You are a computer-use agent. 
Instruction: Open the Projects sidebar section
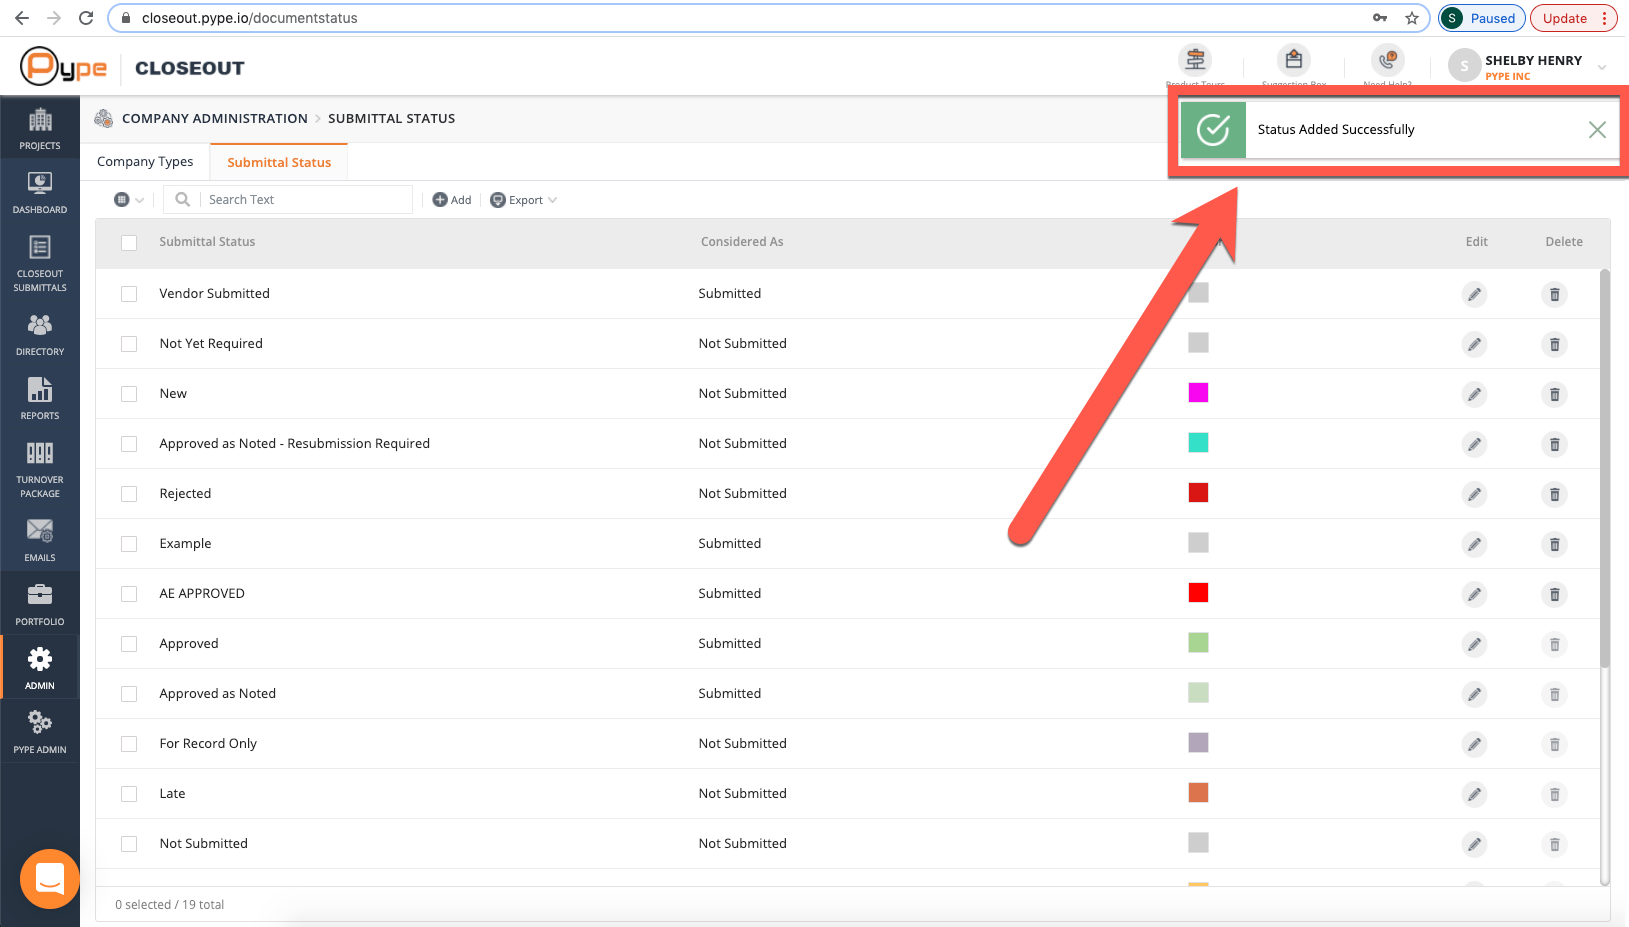click(40, 128)
